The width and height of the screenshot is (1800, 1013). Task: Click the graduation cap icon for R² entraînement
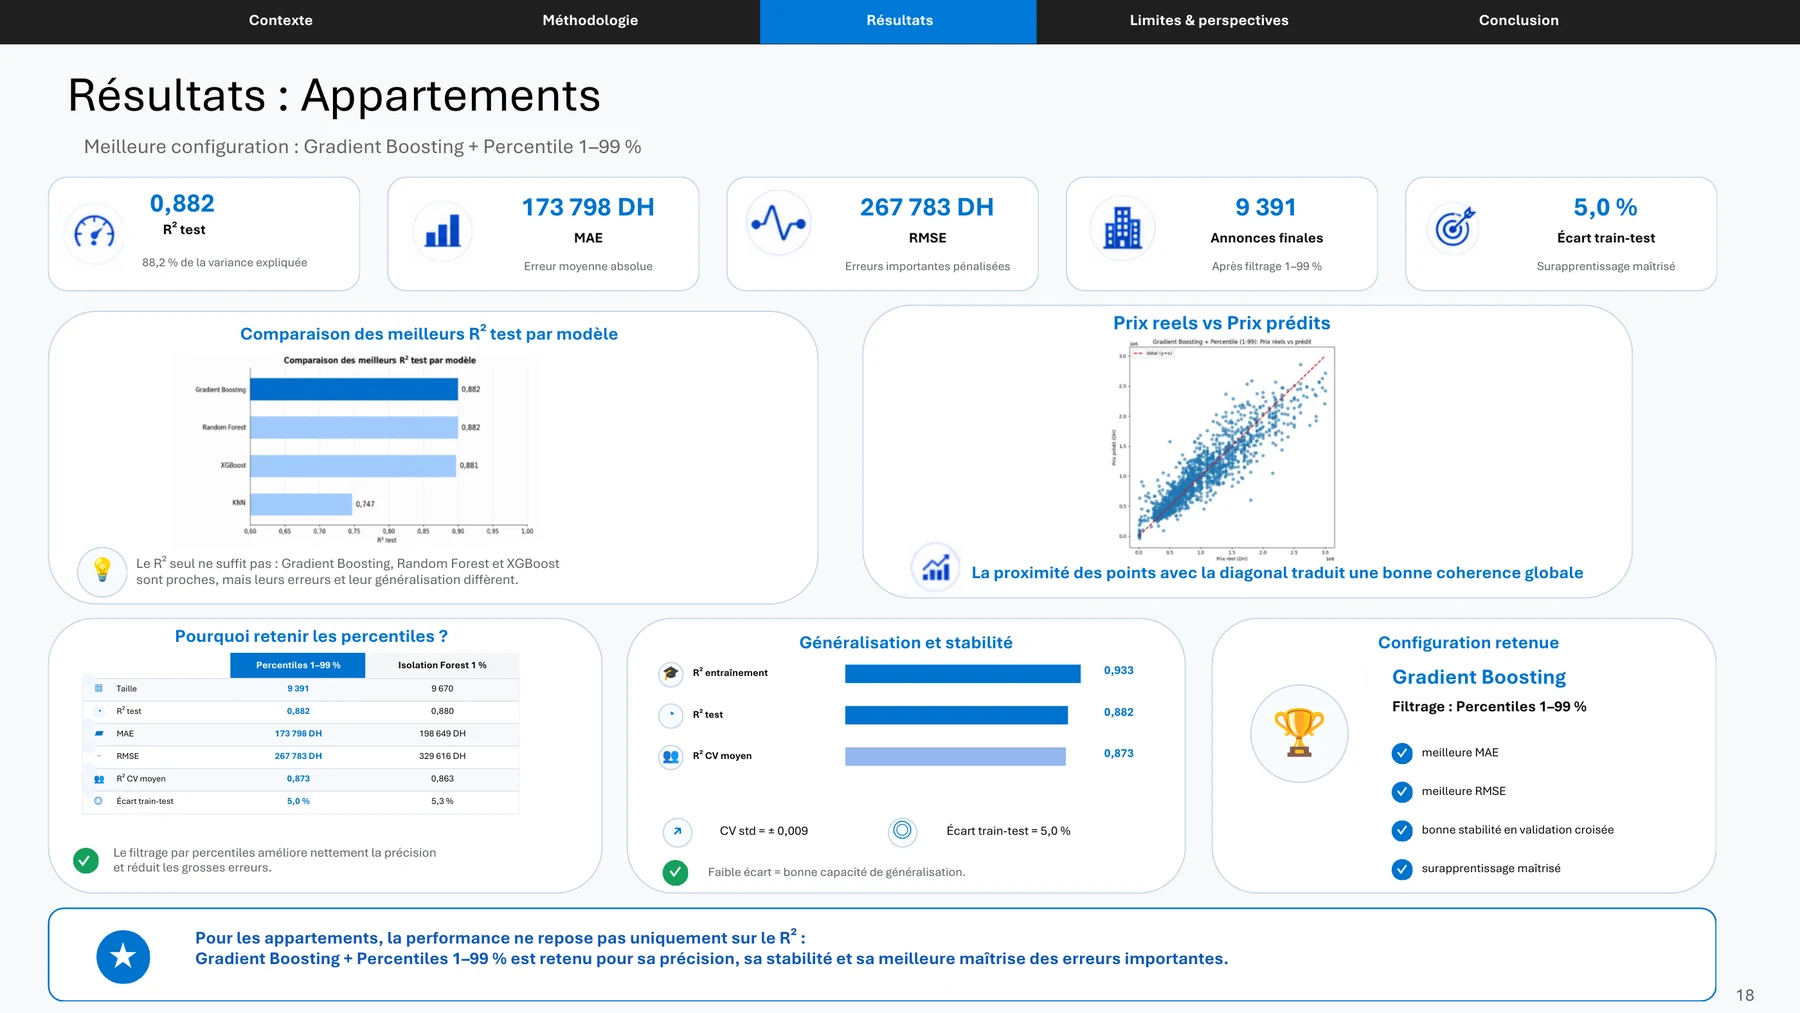(671, 674)
